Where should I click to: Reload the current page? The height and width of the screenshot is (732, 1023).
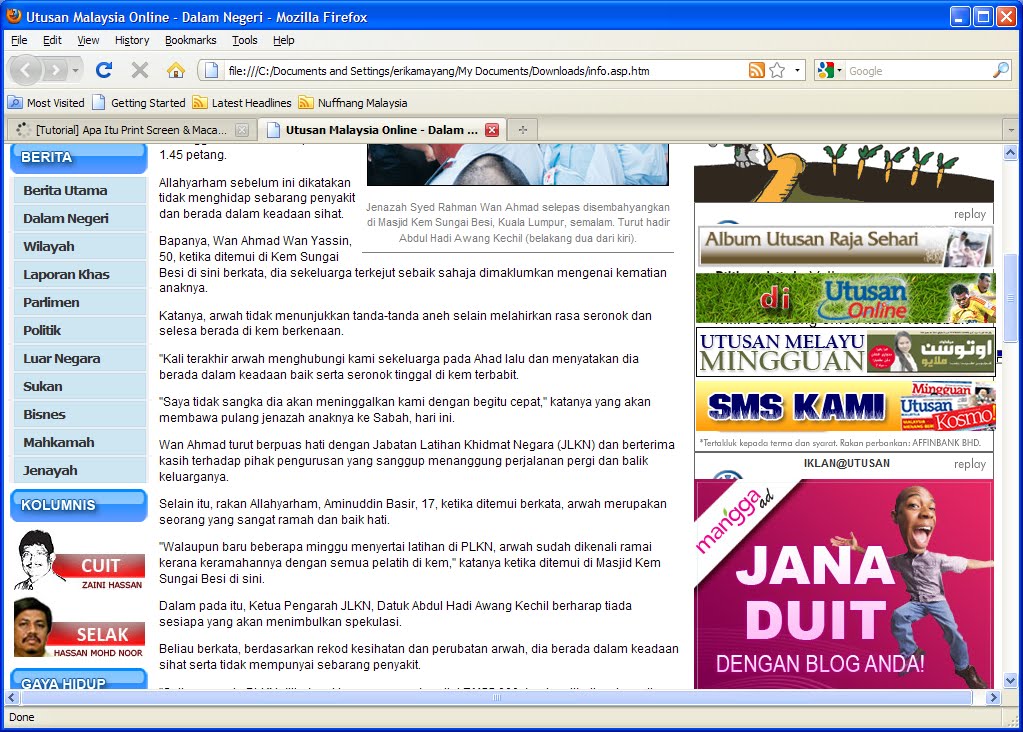point(104,70)
